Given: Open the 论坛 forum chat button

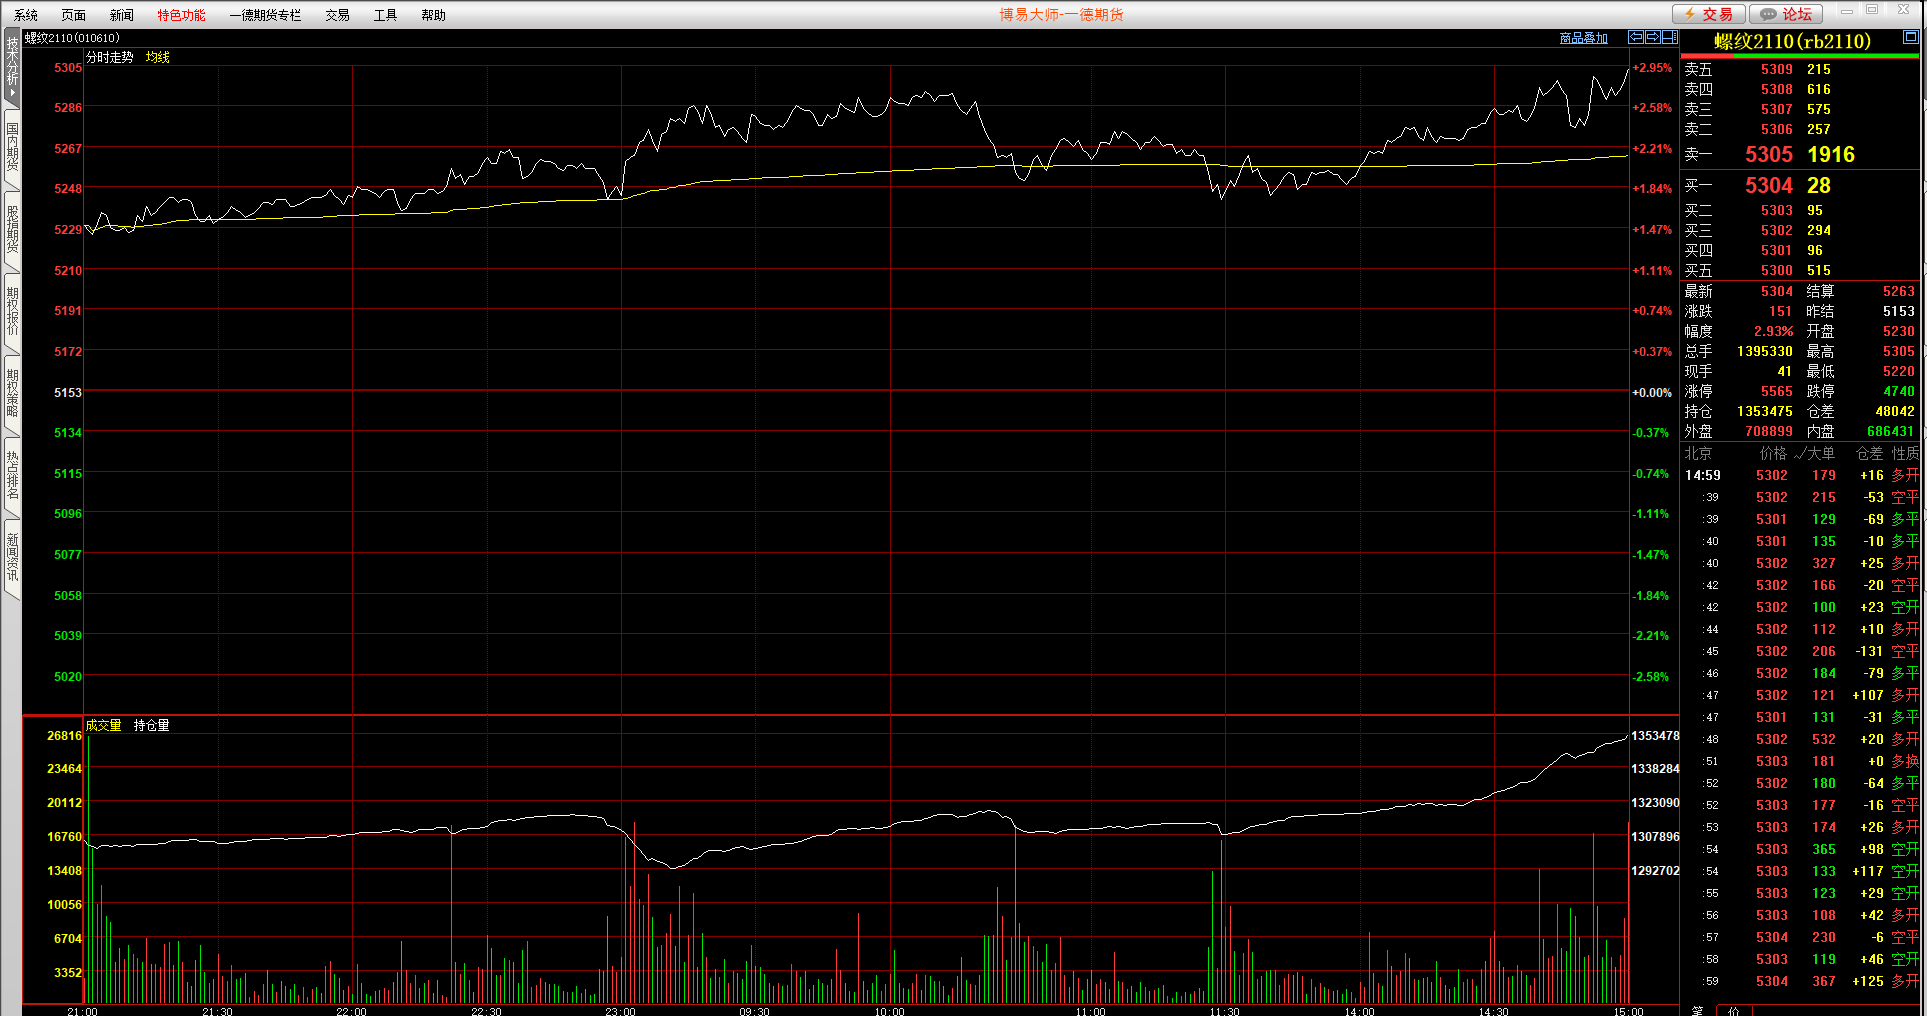Looking at the screenshot, I should (x=1786, y=14).
